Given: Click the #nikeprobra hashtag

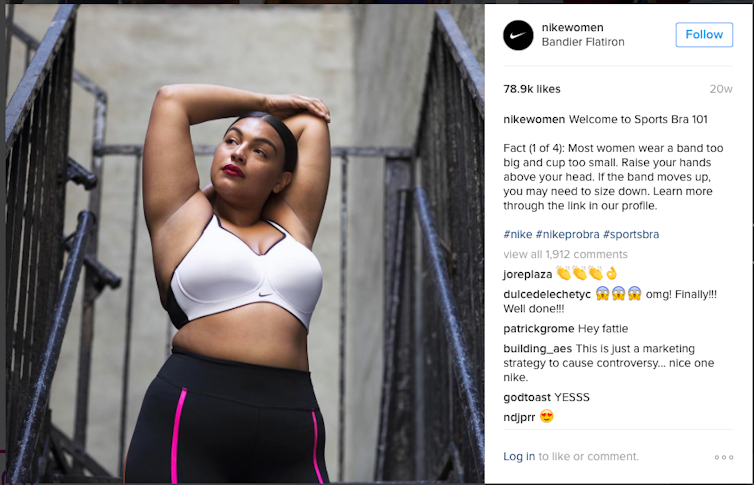Looking at the screenshot, I should [567, 234].
